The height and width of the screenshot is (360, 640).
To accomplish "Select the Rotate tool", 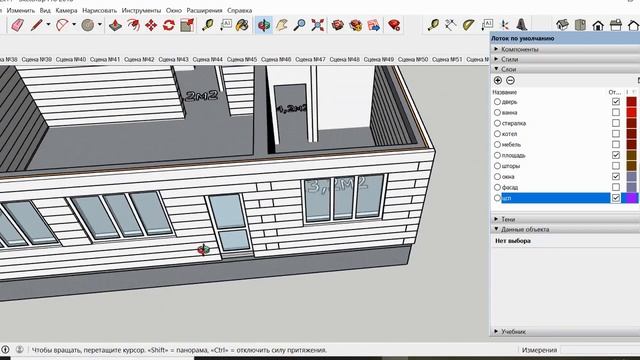I will point(169,25).
